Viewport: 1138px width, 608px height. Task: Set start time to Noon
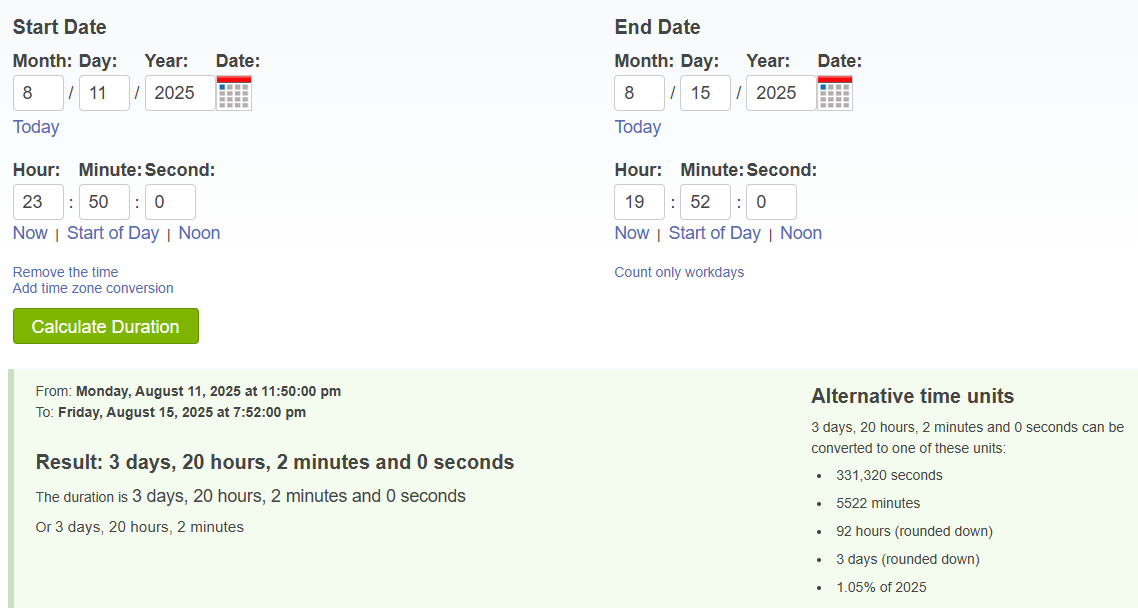pyautogui.click(x=199, y=233)
